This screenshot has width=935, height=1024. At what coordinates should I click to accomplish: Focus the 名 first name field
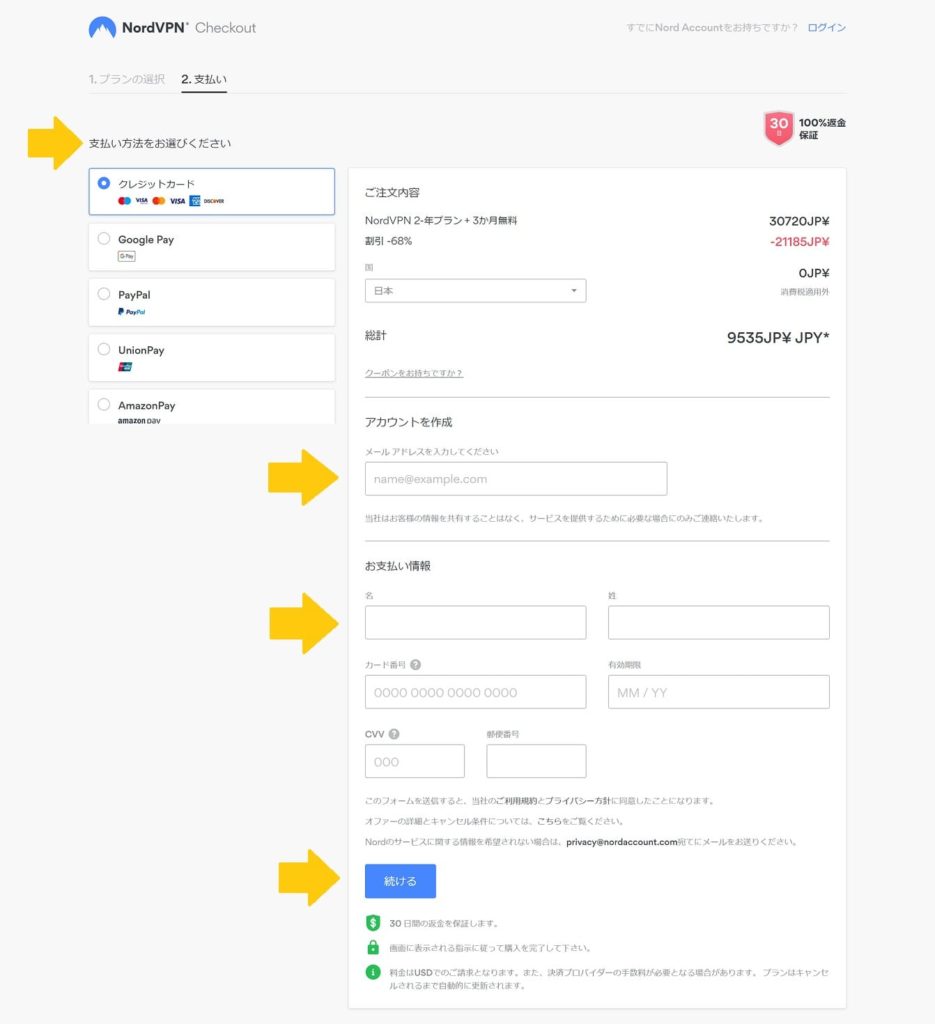(x=475, y=622)
